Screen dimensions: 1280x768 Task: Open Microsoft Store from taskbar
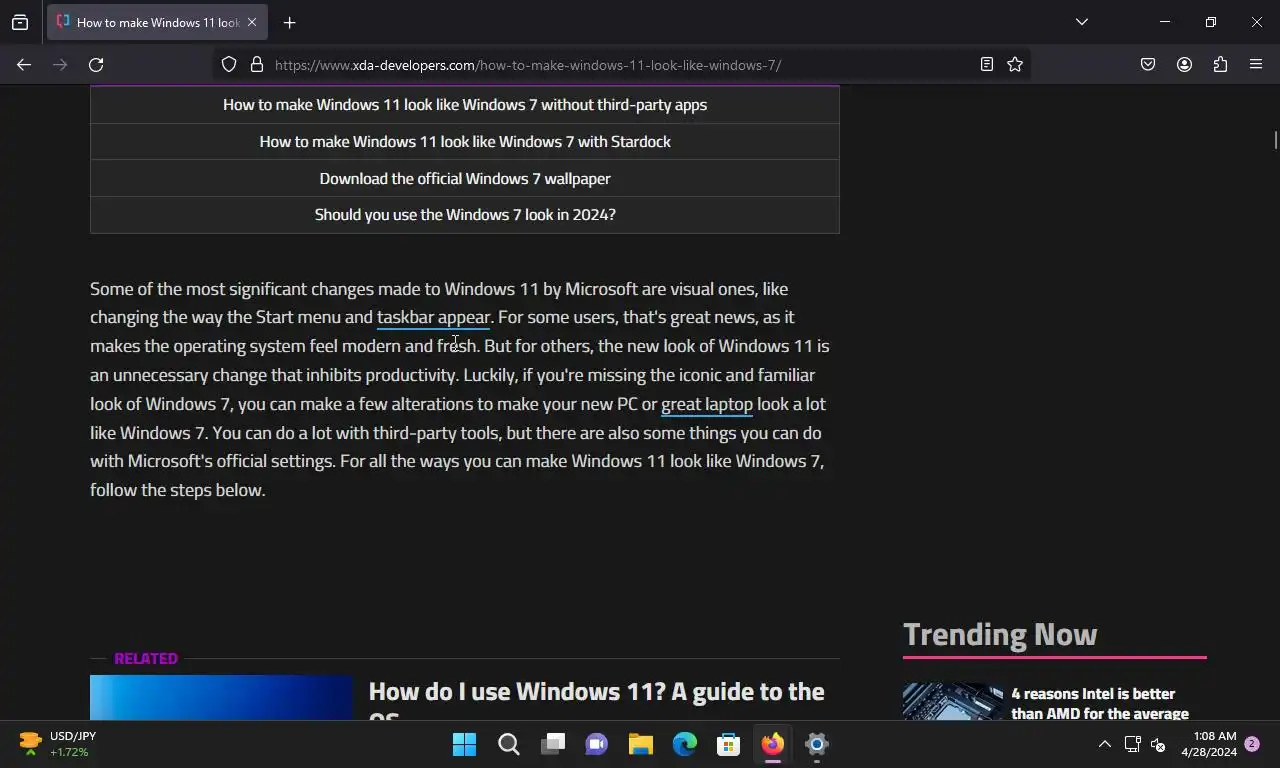click(729, 744)
